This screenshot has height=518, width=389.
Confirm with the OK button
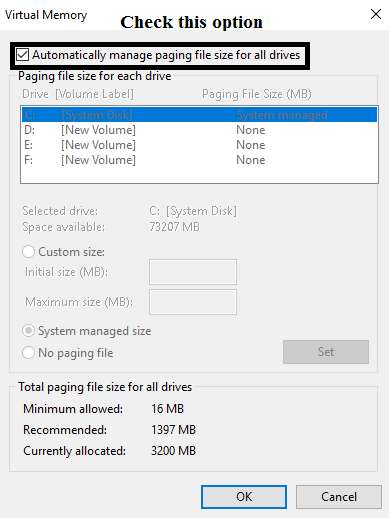tap(244, 497)
